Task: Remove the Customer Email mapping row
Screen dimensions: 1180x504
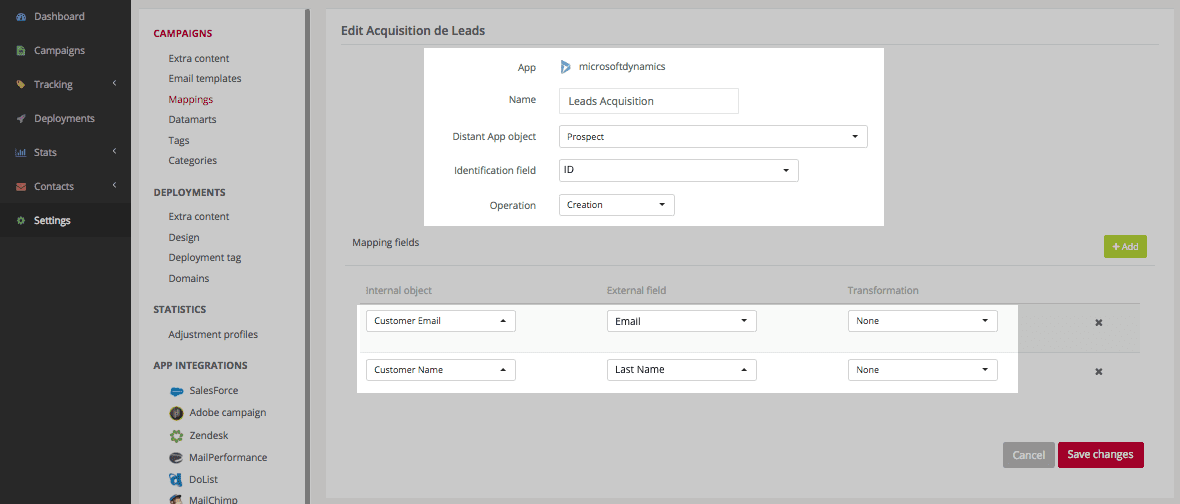Action: [x=1099, y=322]
